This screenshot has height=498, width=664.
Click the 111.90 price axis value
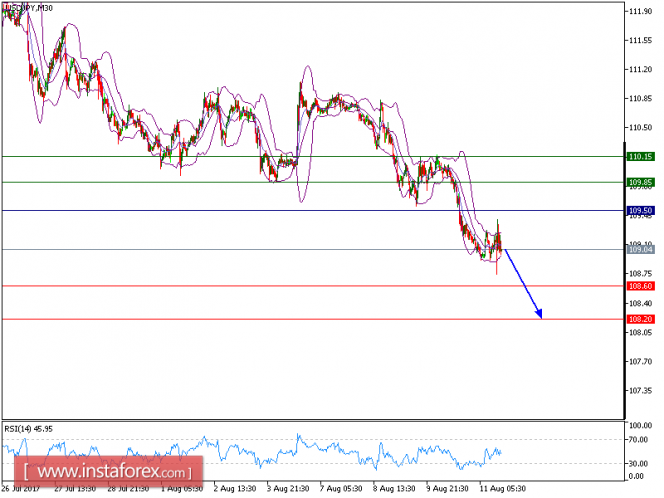(640, 11)
